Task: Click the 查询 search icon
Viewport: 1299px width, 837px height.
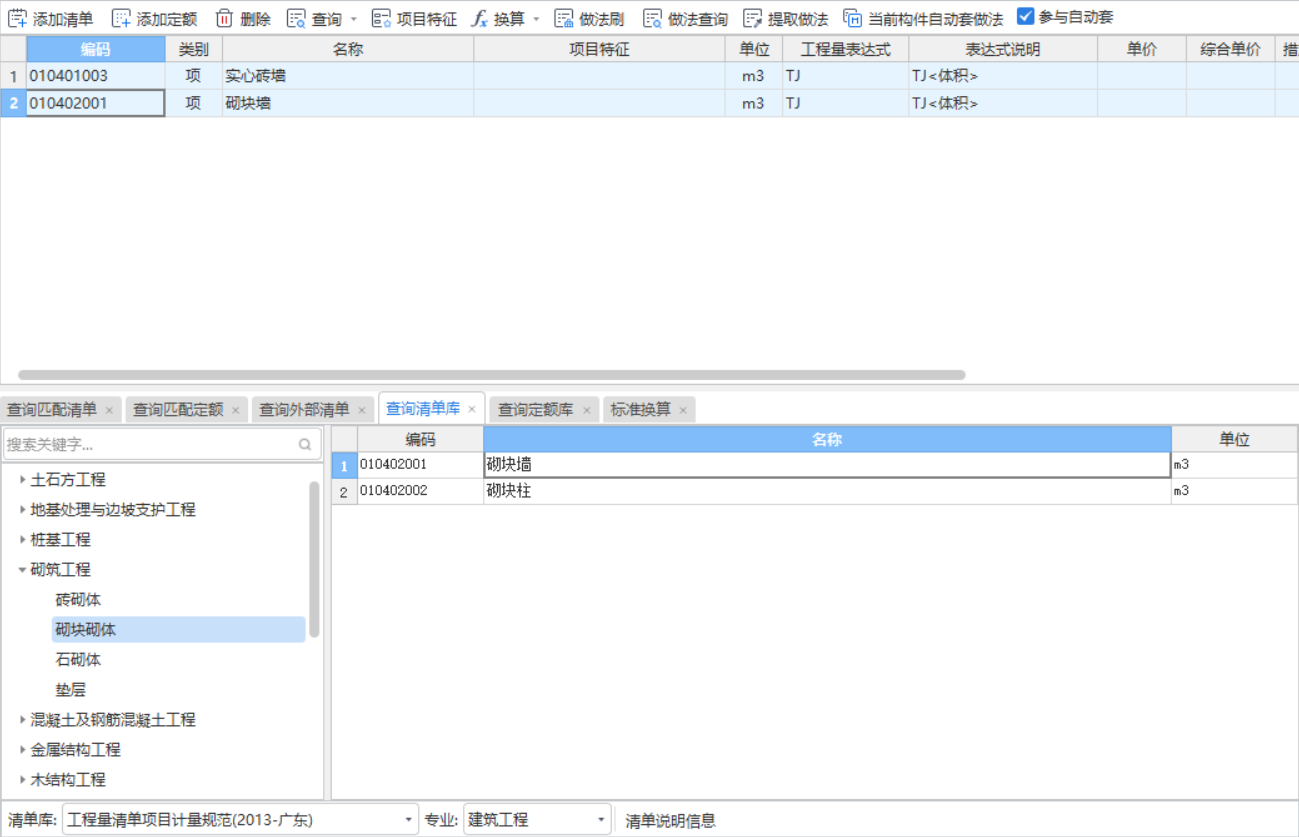Action: tap(296, 18)
